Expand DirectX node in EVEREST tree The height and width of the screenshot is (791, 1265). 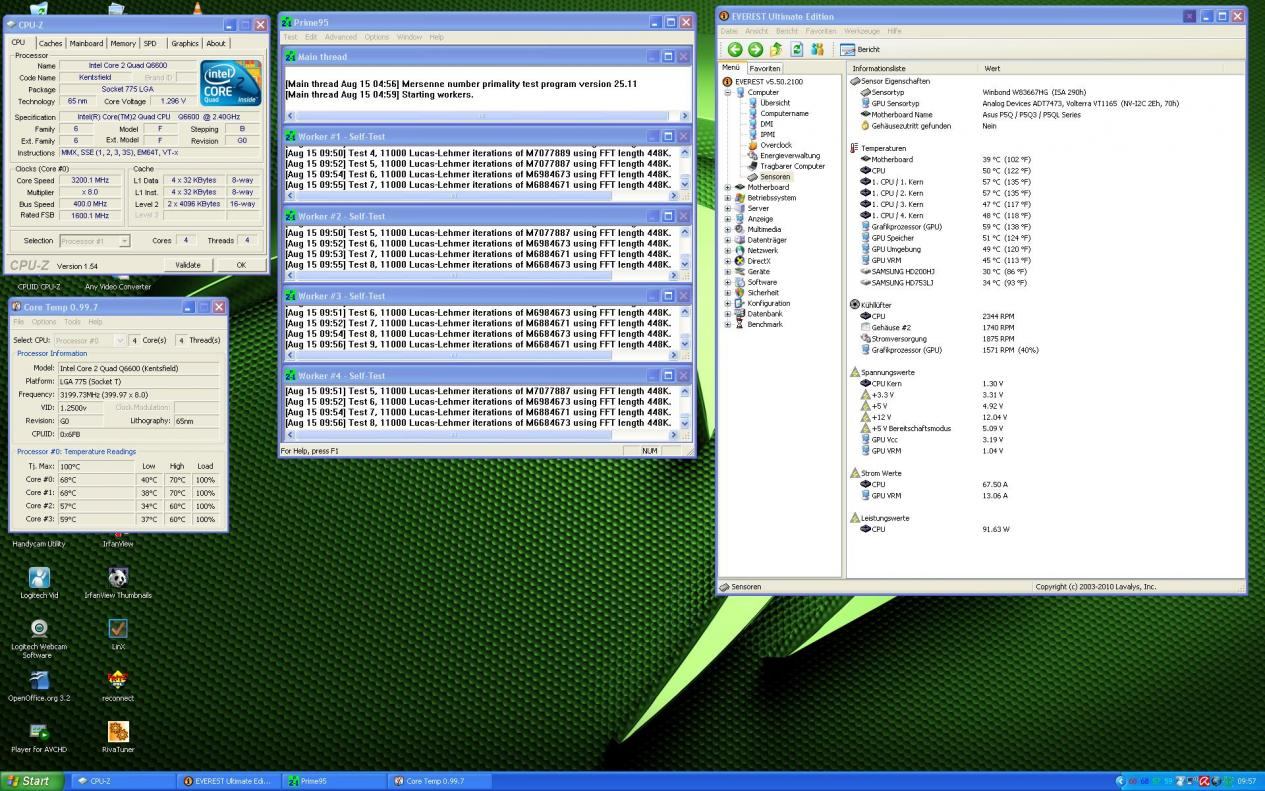pyautogui.click(x=727, y=261)
